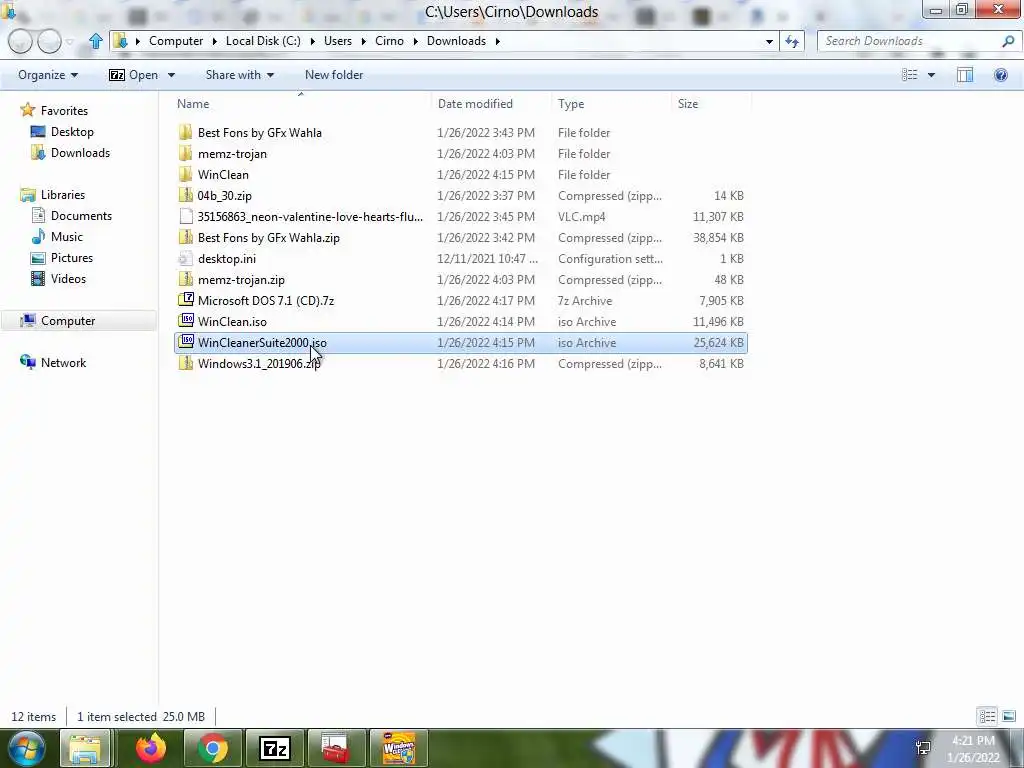Select the neon-valentine mp4 file icon

point(185,216)
